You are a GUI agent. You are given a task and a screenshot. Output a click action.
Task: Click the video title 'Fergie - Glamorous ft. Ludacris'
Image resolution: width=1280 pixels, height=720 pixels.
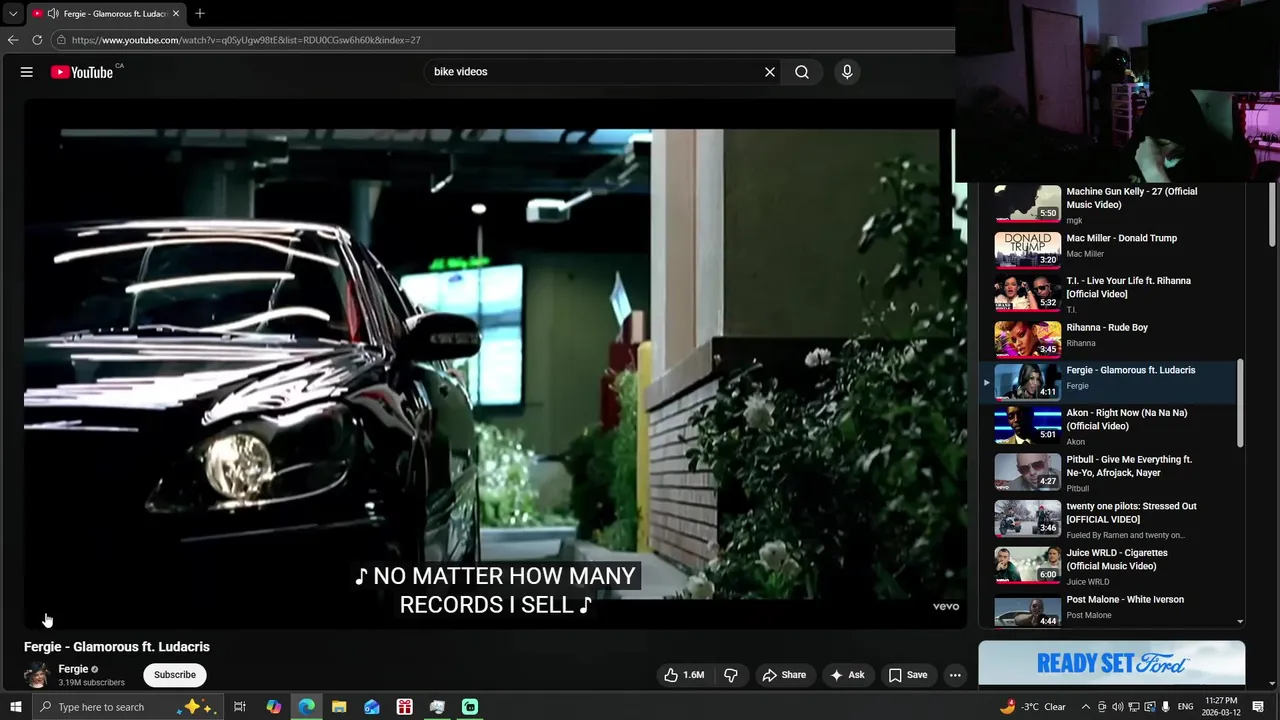point(117,647)
